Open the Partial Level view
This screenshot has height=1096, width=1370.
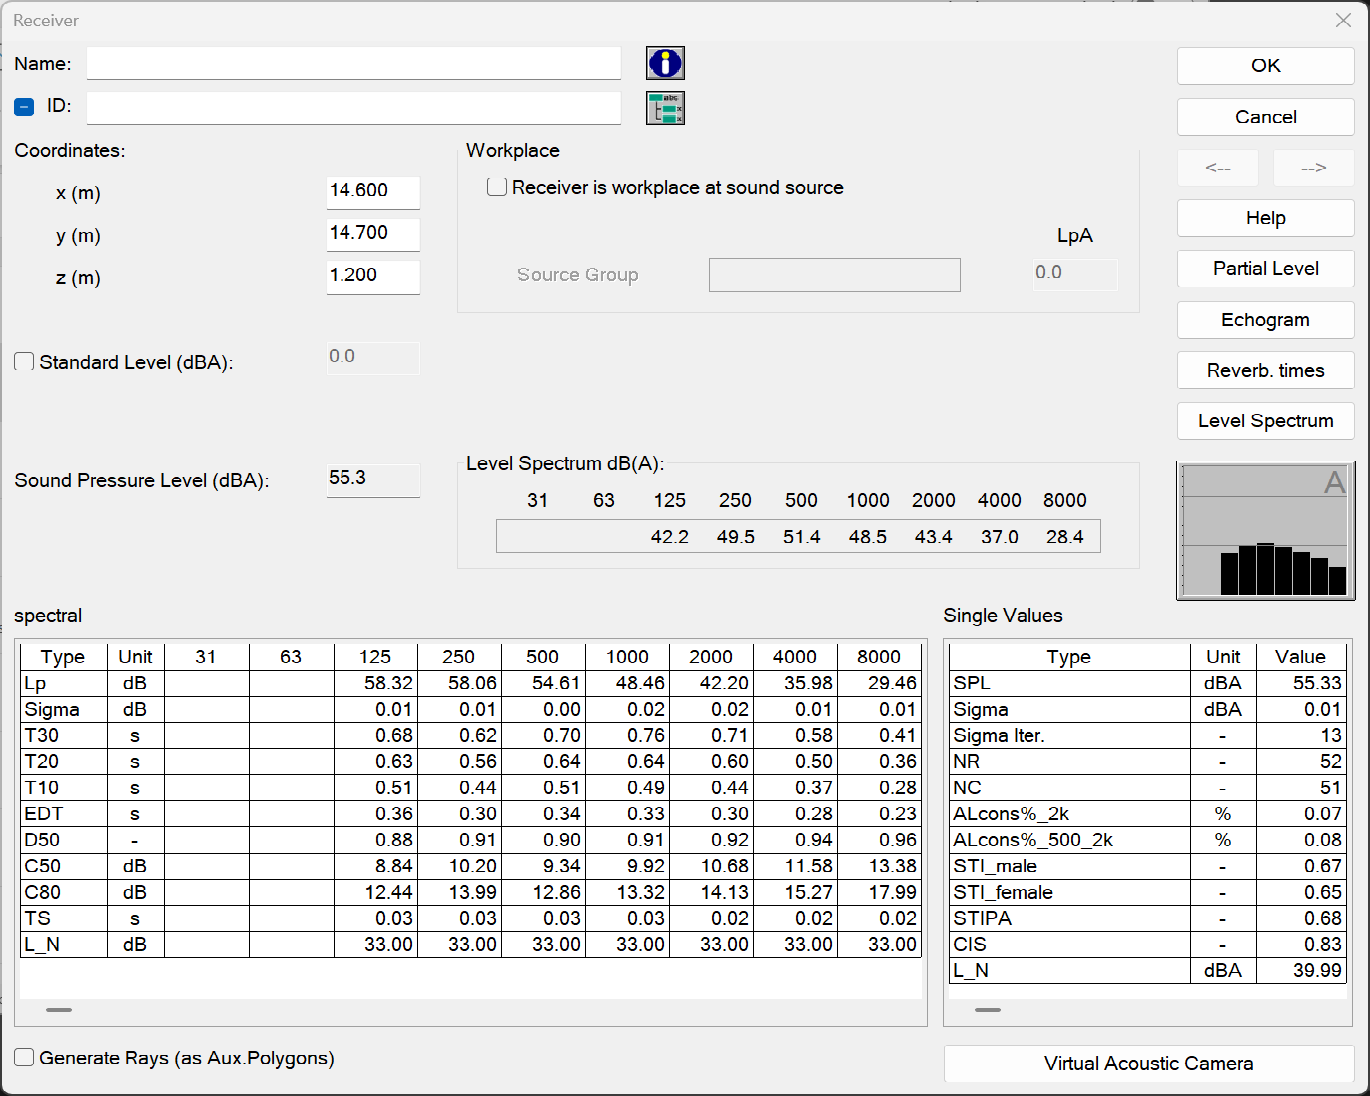point(1265,269)
